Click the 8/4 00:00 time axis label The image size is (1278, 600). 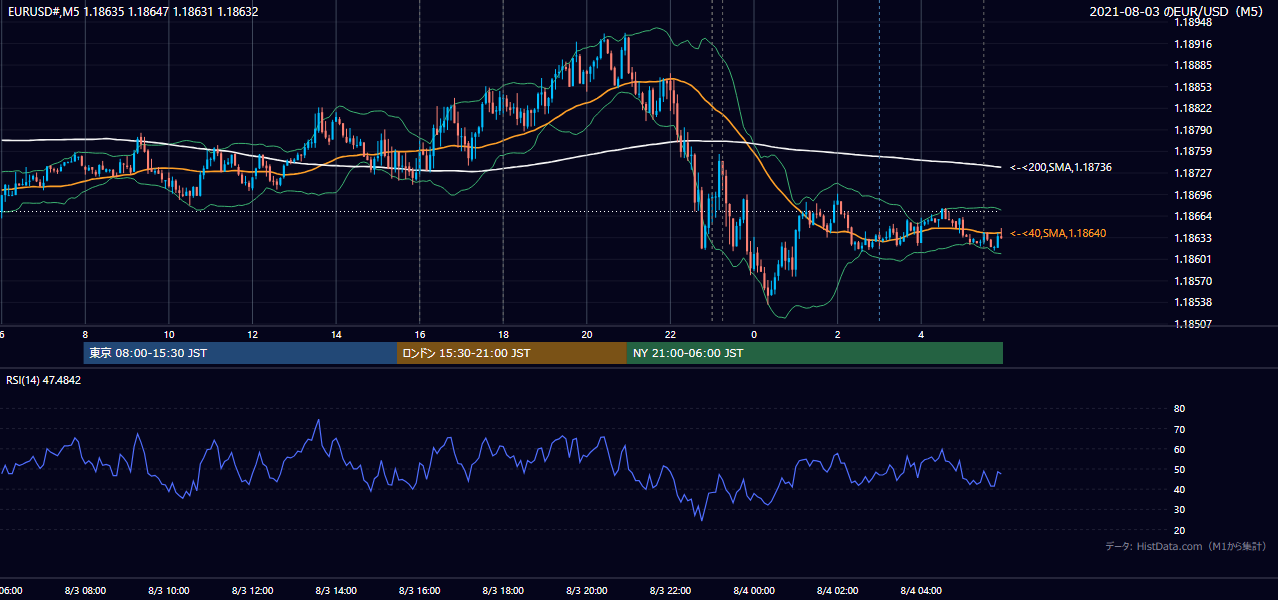(x=754, y=591)
